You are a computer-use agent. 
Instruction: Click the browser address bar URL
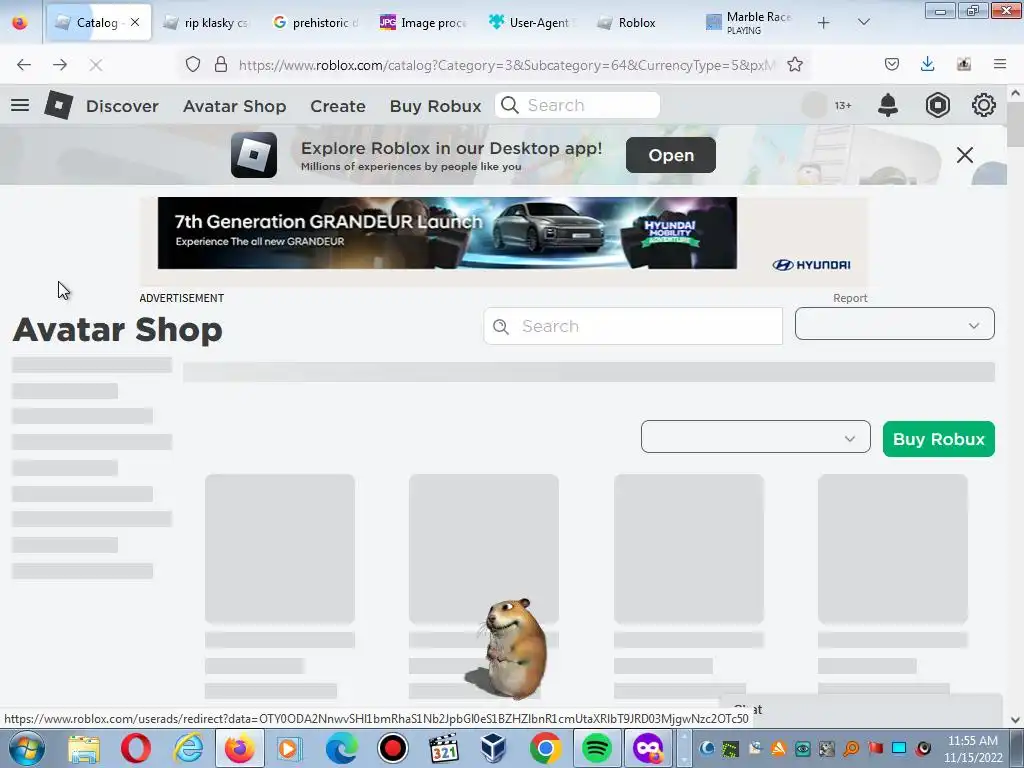click(507, 65)
